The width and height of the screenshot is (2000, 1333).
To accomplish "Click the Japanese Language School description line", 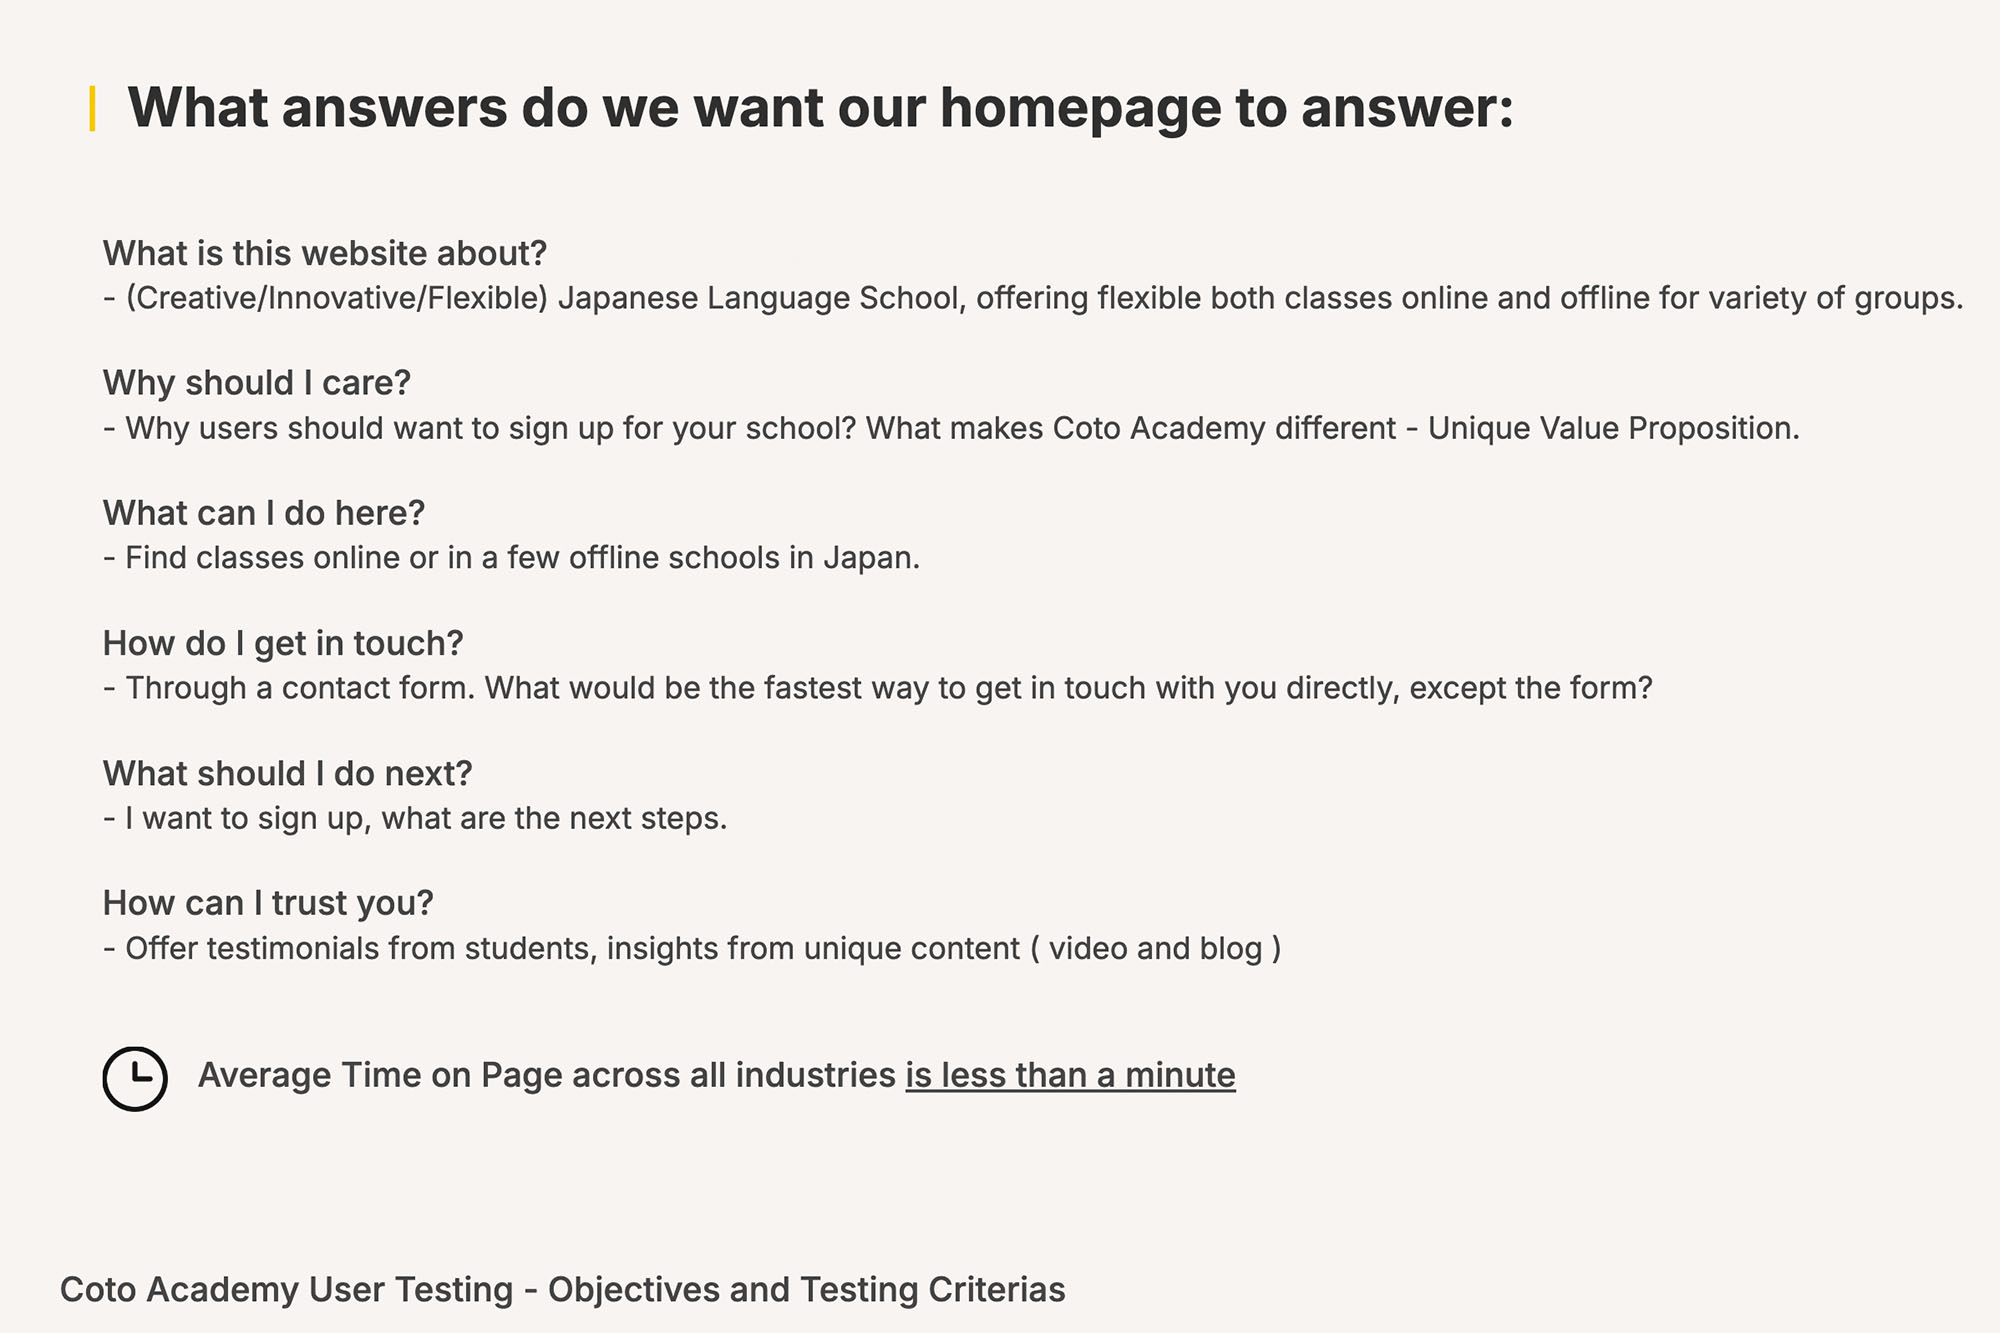I will tap(1034, 299).
